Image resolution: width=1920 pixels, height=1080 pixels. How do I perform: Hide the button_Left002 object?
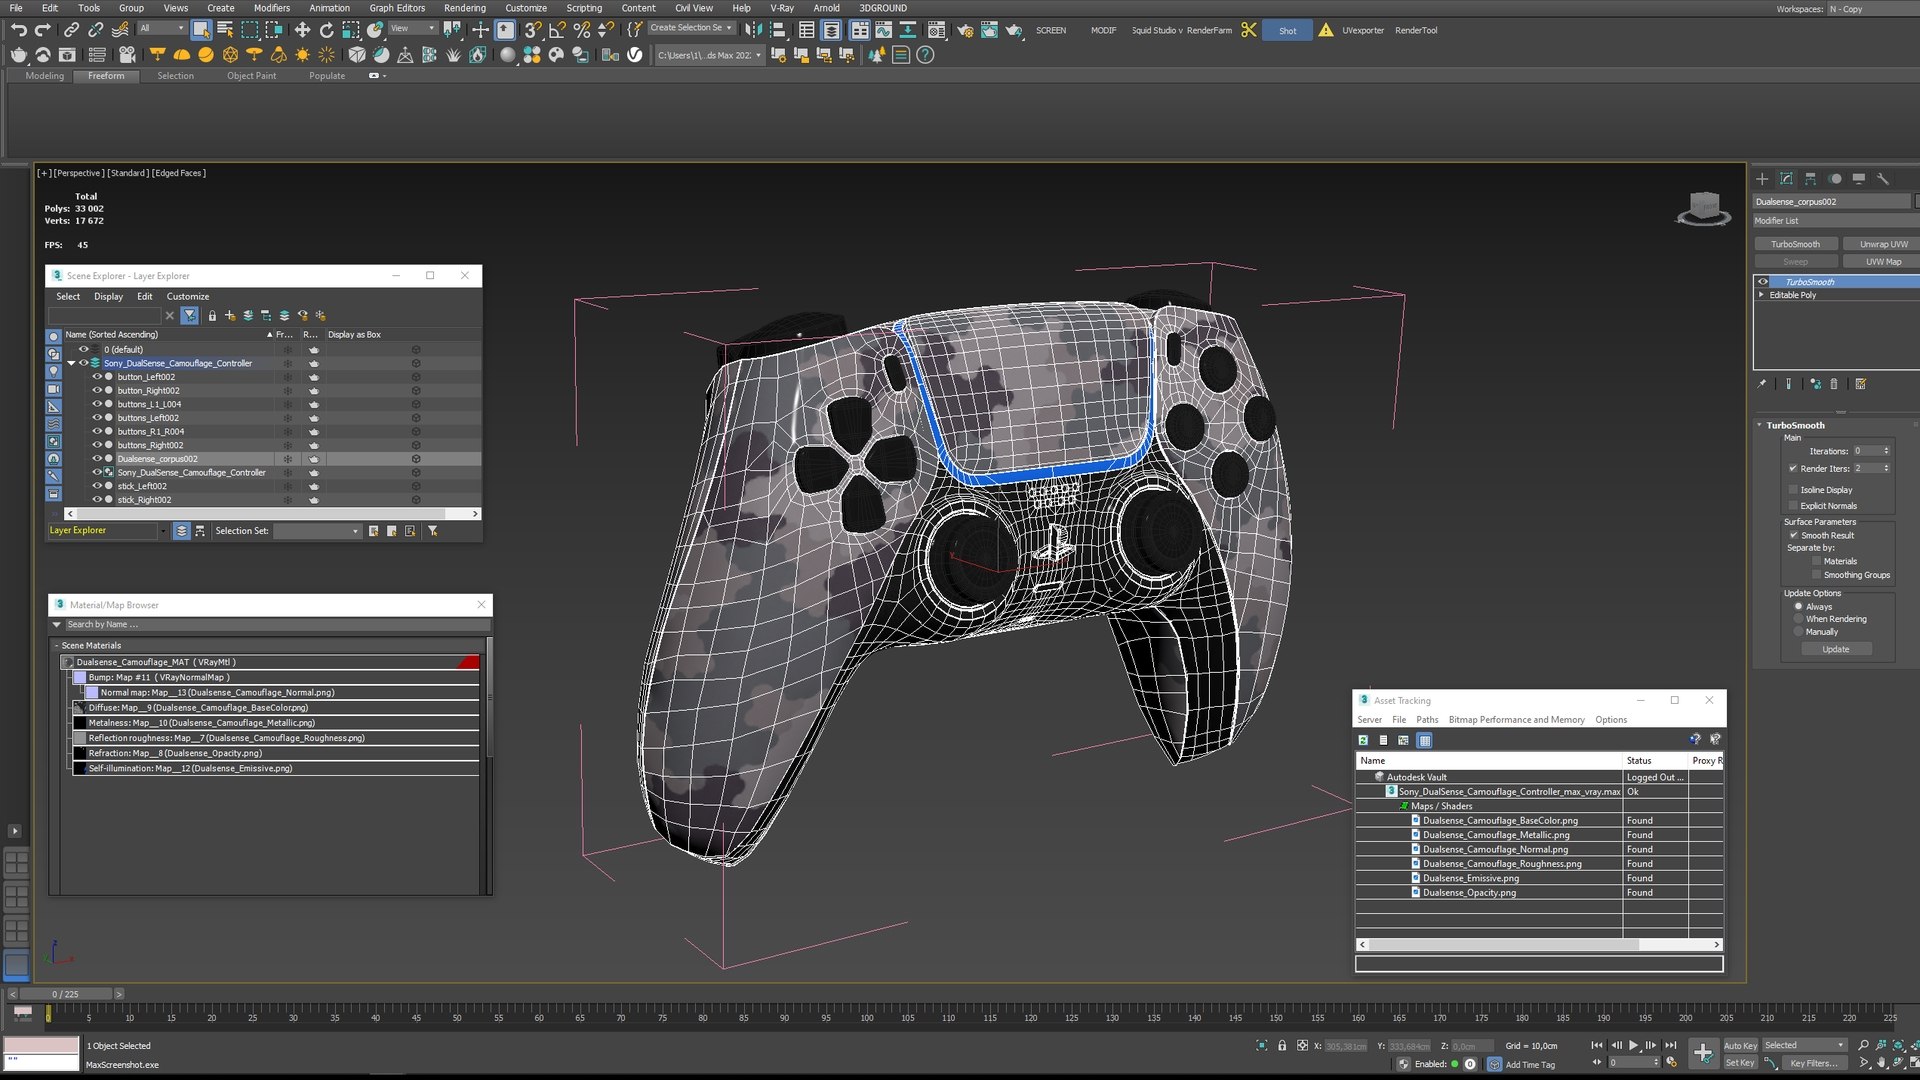[x=97, y=377]
